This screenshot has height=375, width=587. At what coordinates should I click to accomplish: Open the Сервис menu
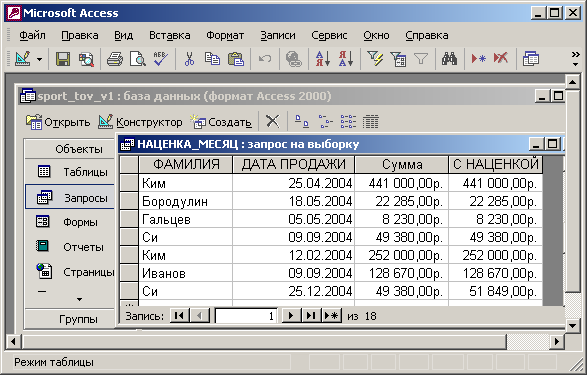[329, 35]
